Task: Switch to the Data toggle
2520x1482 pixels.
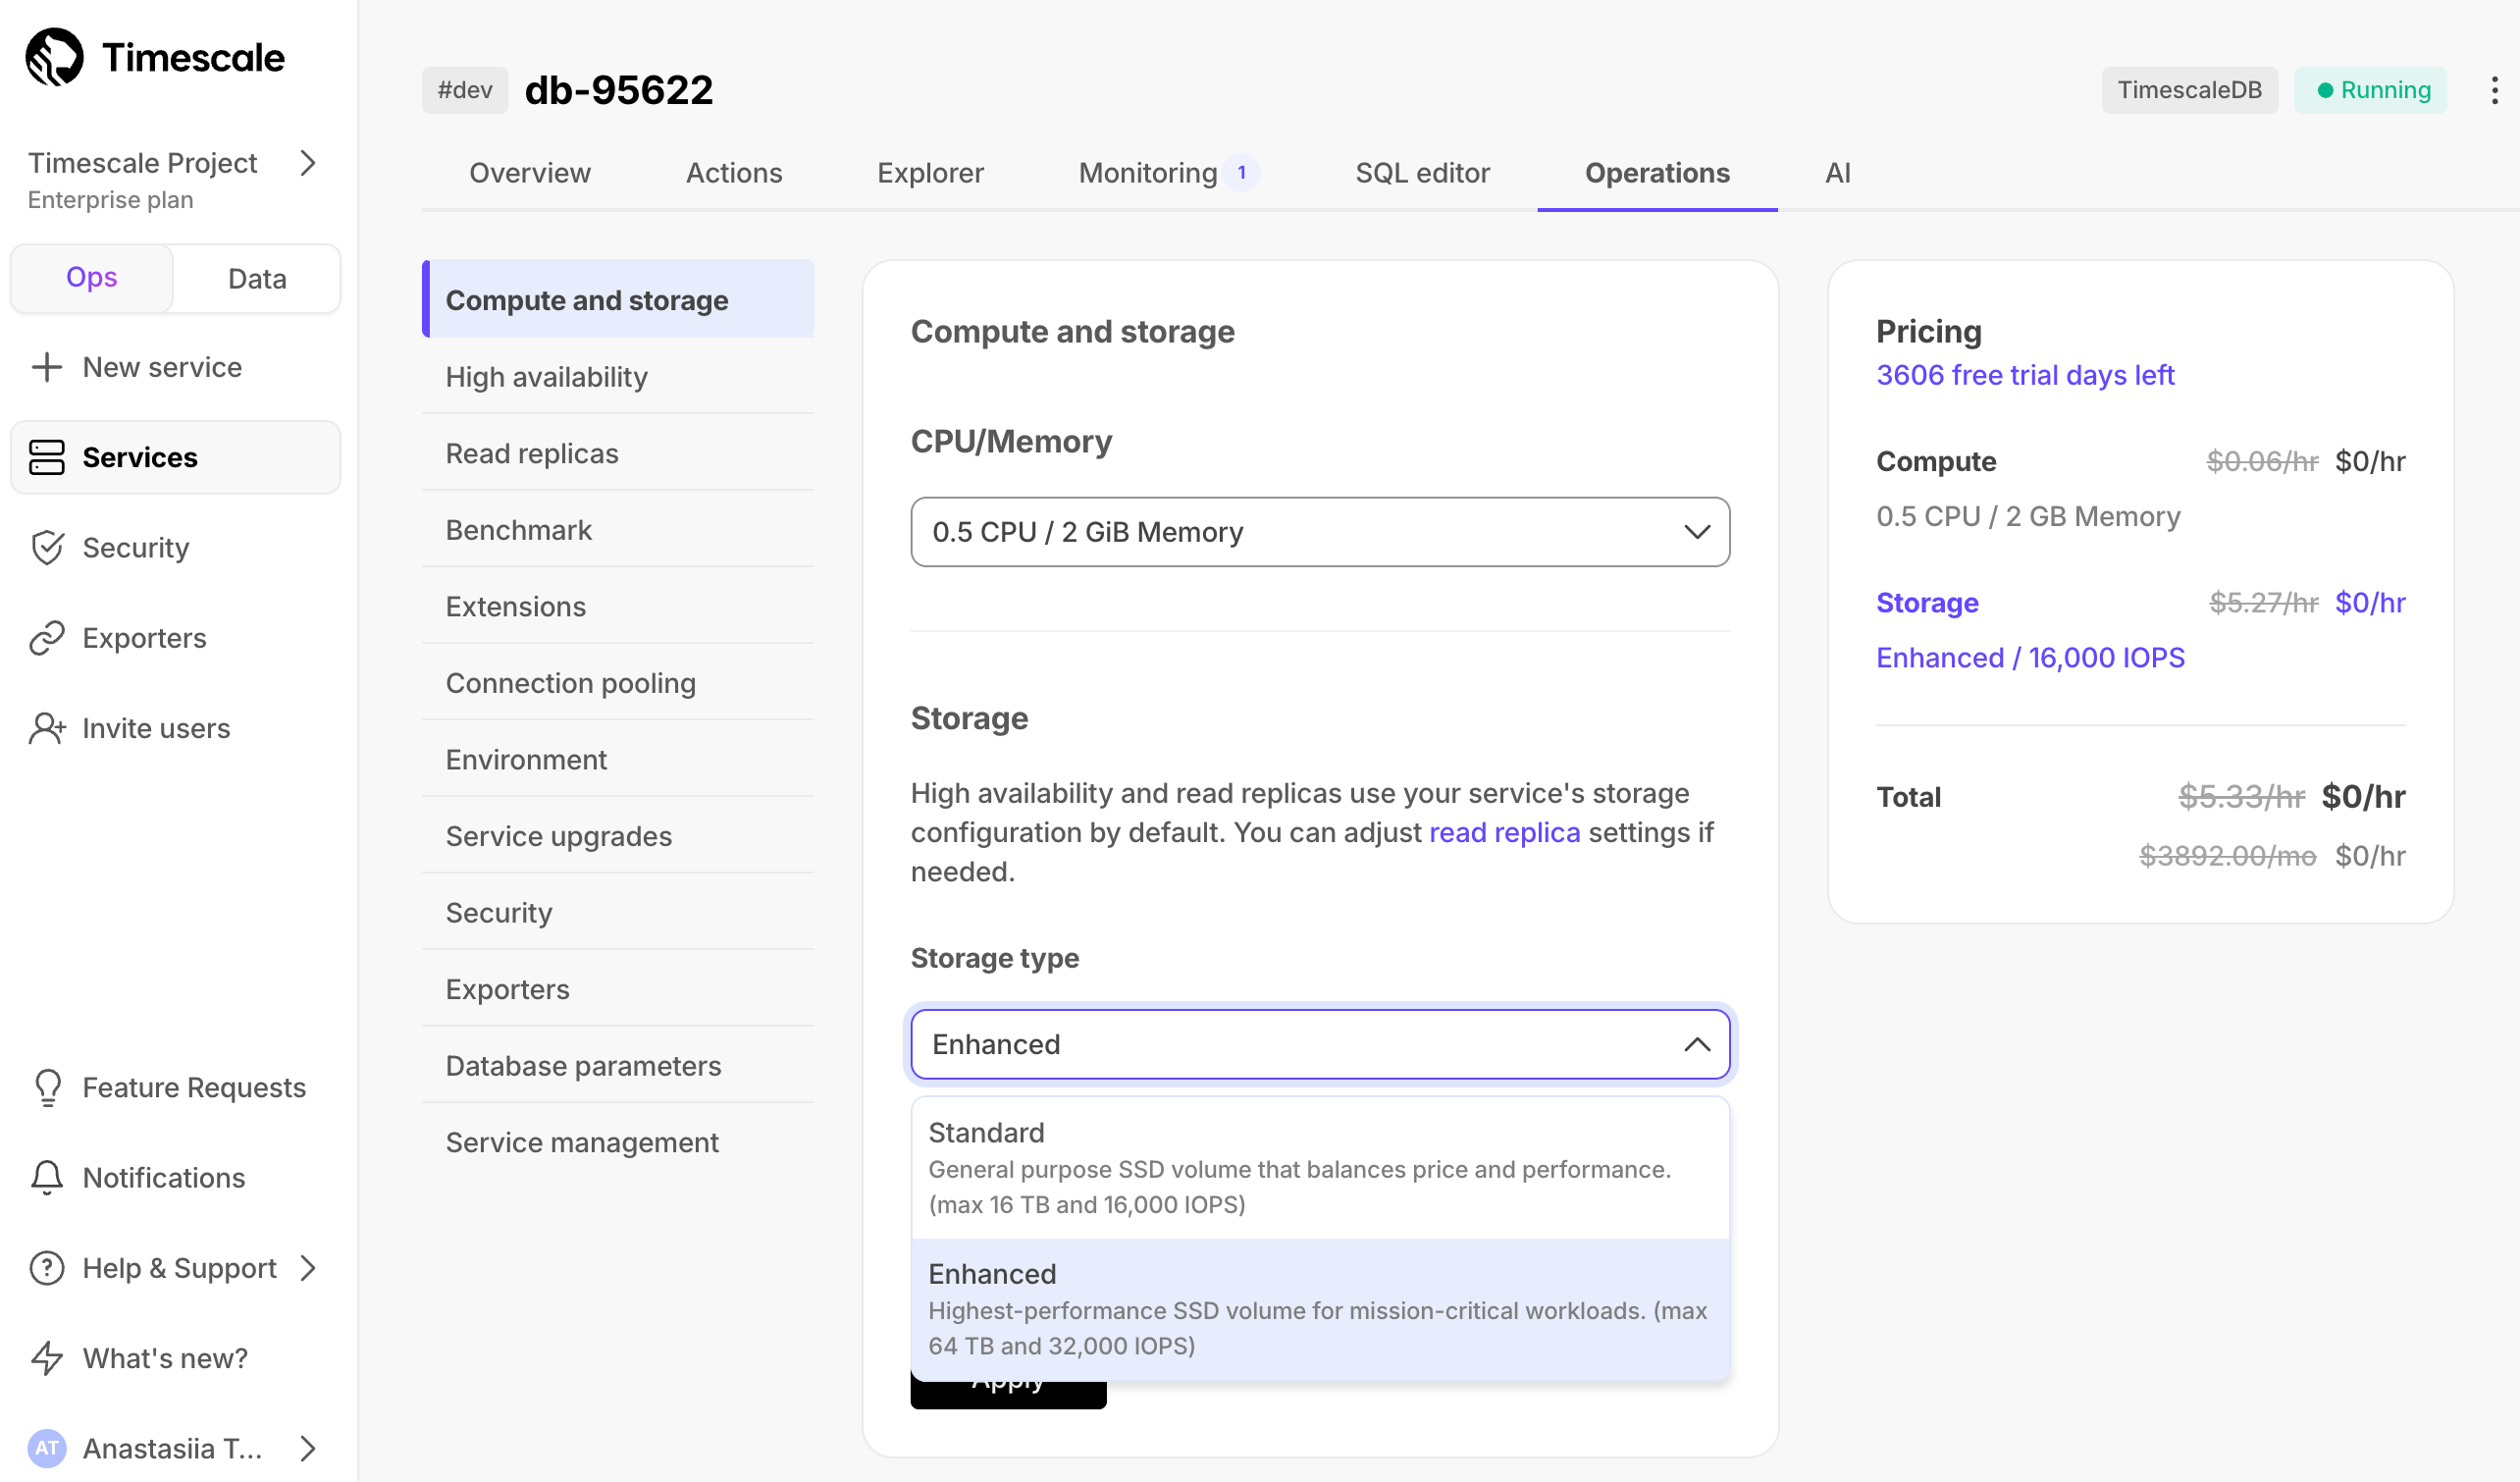Action: [x=257, y=278]
